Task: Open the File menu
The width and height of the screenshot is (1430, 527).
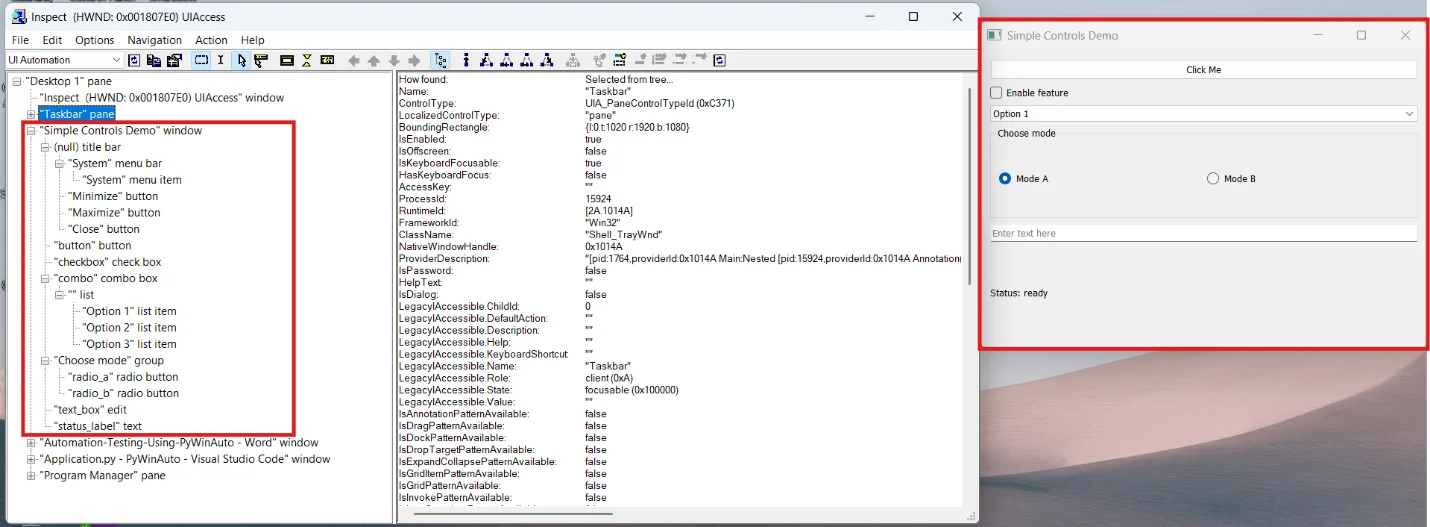Action: [20, 40]
